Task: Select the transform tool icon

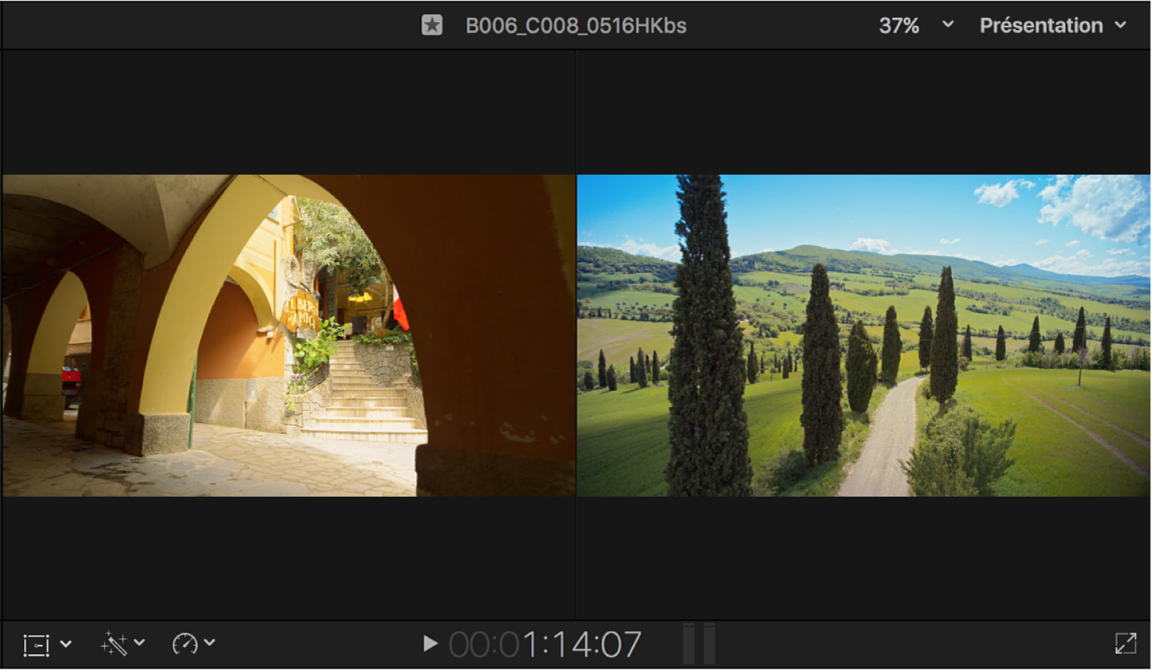Action: click(x=36, y=645)
